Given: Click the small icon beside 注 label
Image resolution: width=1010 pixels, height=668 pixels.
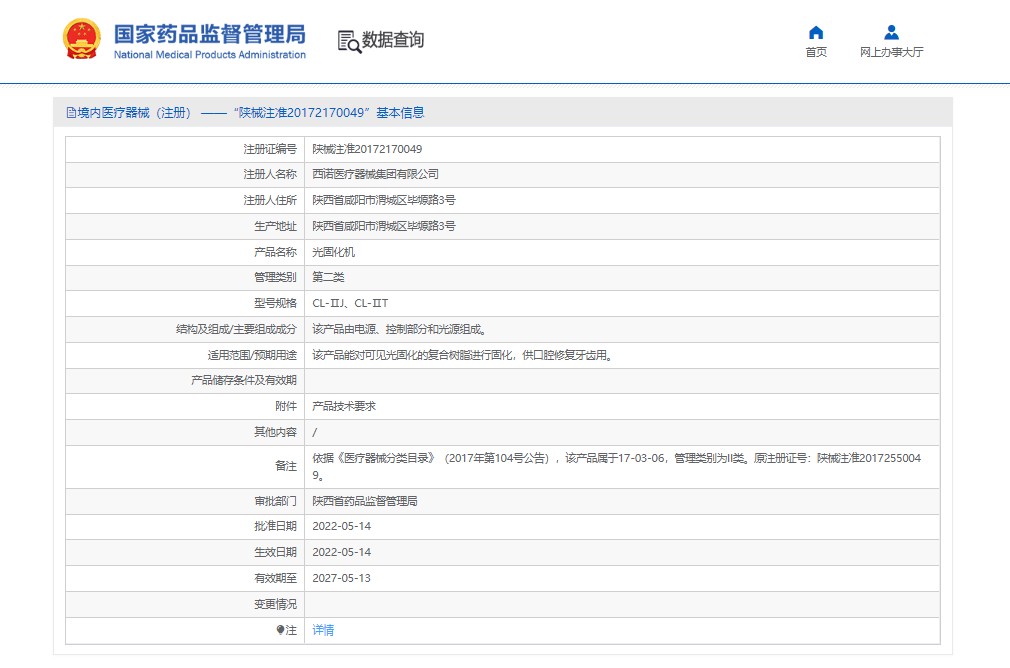Looking at the screenshot, I should pyautogui.click(x=280, y=630).
